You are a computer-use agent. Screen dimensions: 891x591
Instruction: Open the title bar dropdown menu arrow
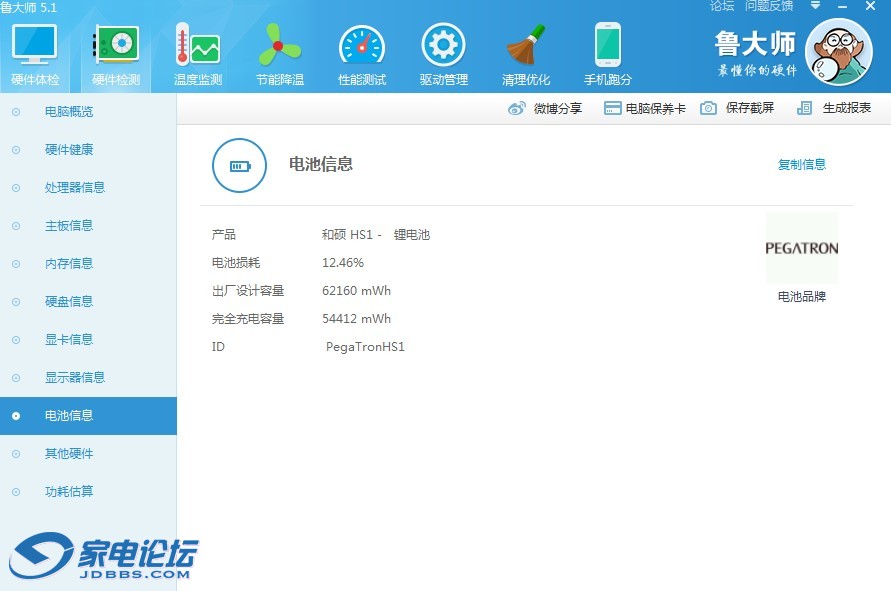(x=815, y=6)
